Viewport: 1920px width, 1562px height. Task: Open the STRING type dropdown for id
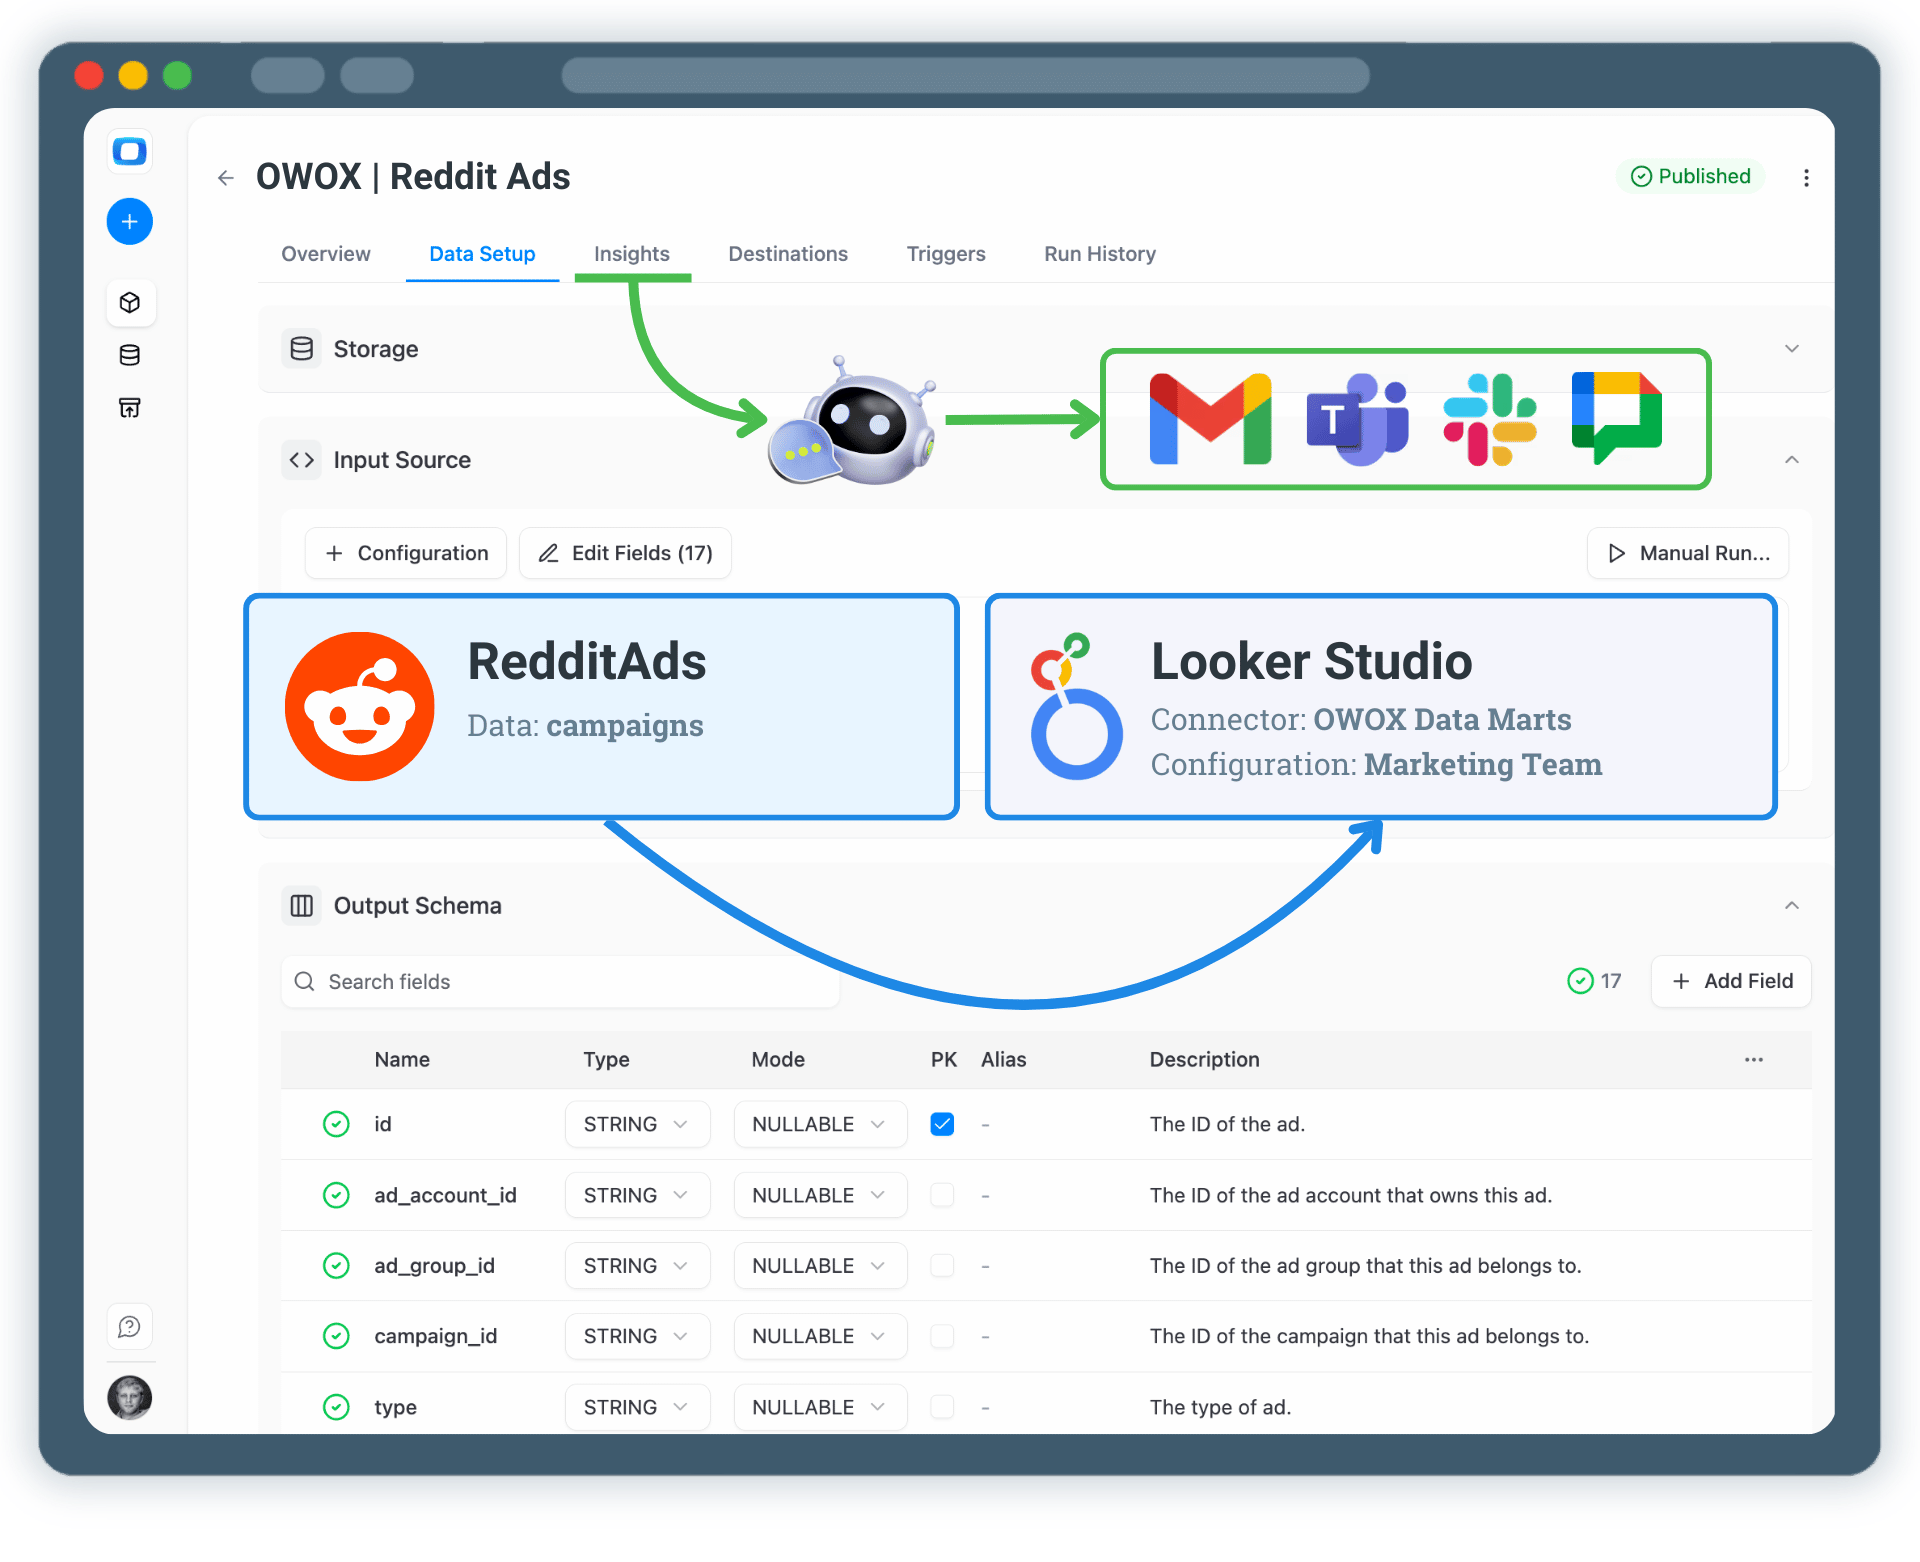click(636, 1124)
